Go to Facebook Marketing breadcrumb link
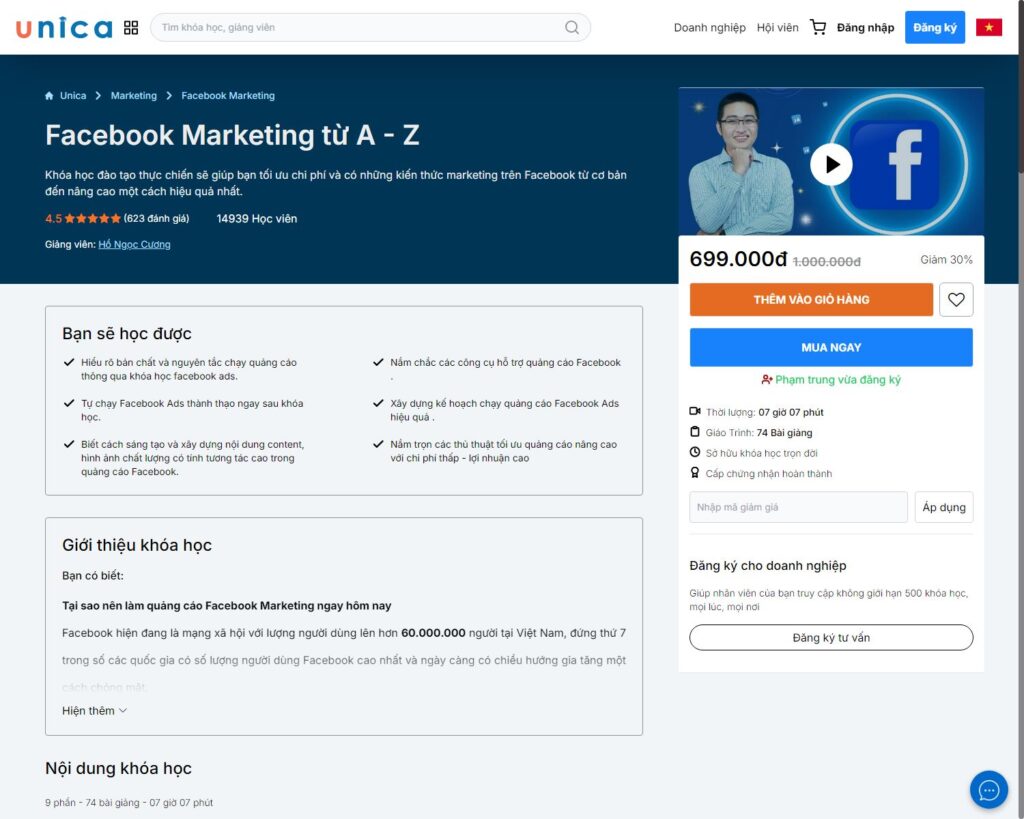Image resolution: width=1024 pixels, height=819 pixels. tap(228, 96)
